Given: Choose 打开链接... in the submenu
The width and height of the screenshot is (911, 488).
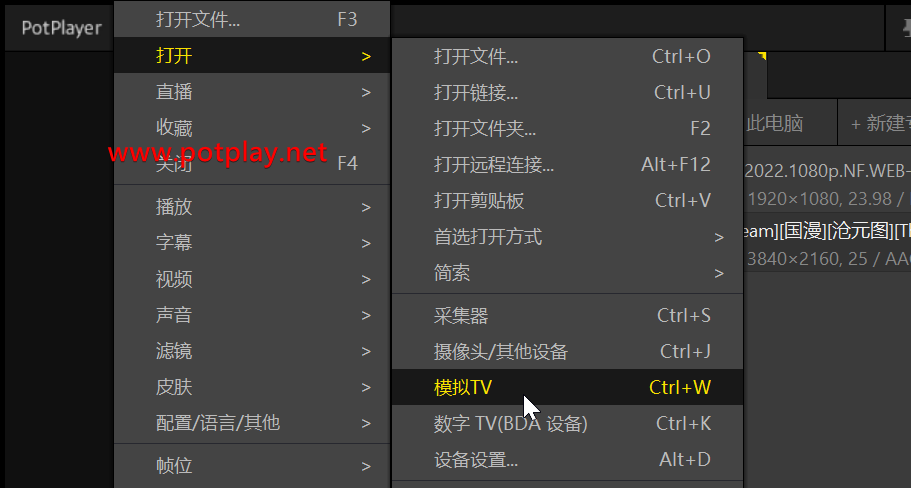Looking at the screenshot, I should (568, 92).
